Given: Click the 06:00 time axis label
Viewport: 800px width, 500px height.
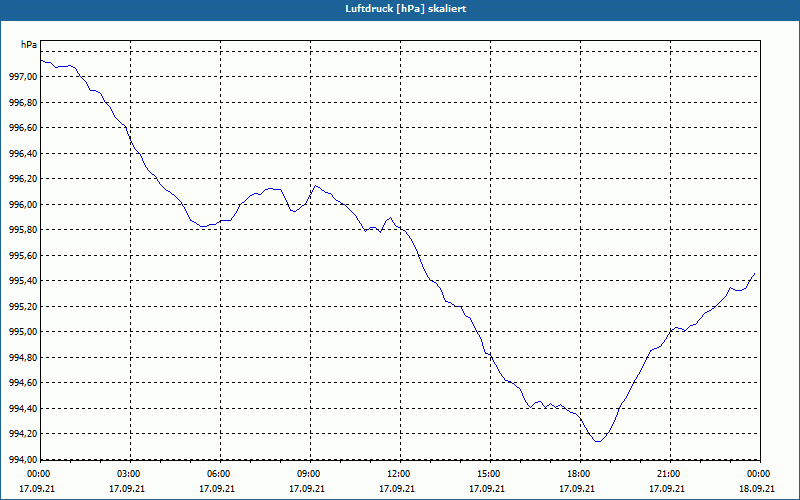Looking at the screenshot, I should click(217, 474).
